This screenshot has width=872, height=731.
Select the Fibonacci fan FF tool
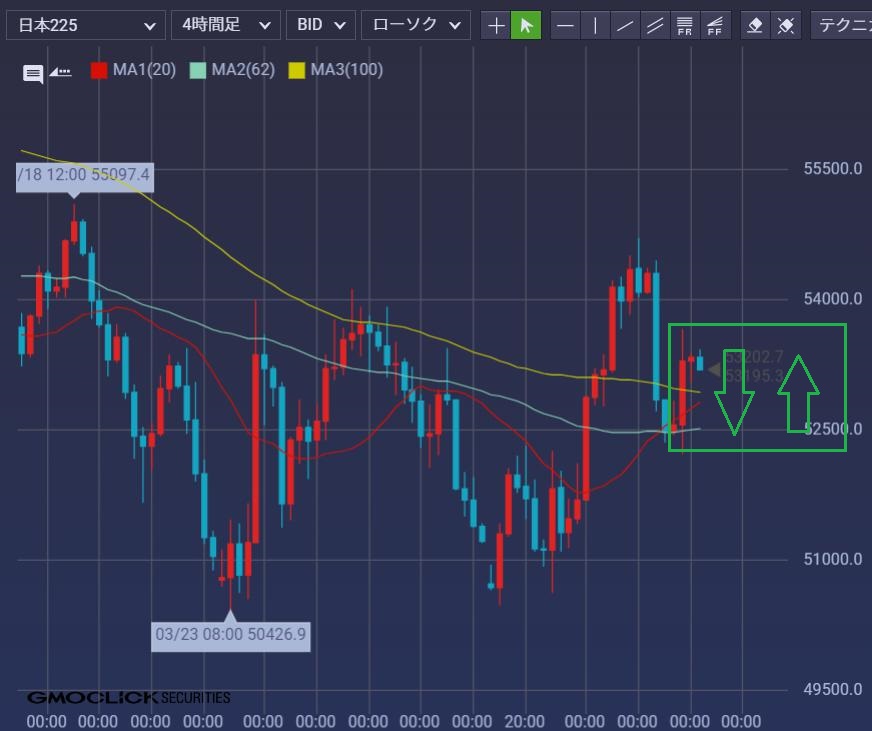tap(715, 25)
